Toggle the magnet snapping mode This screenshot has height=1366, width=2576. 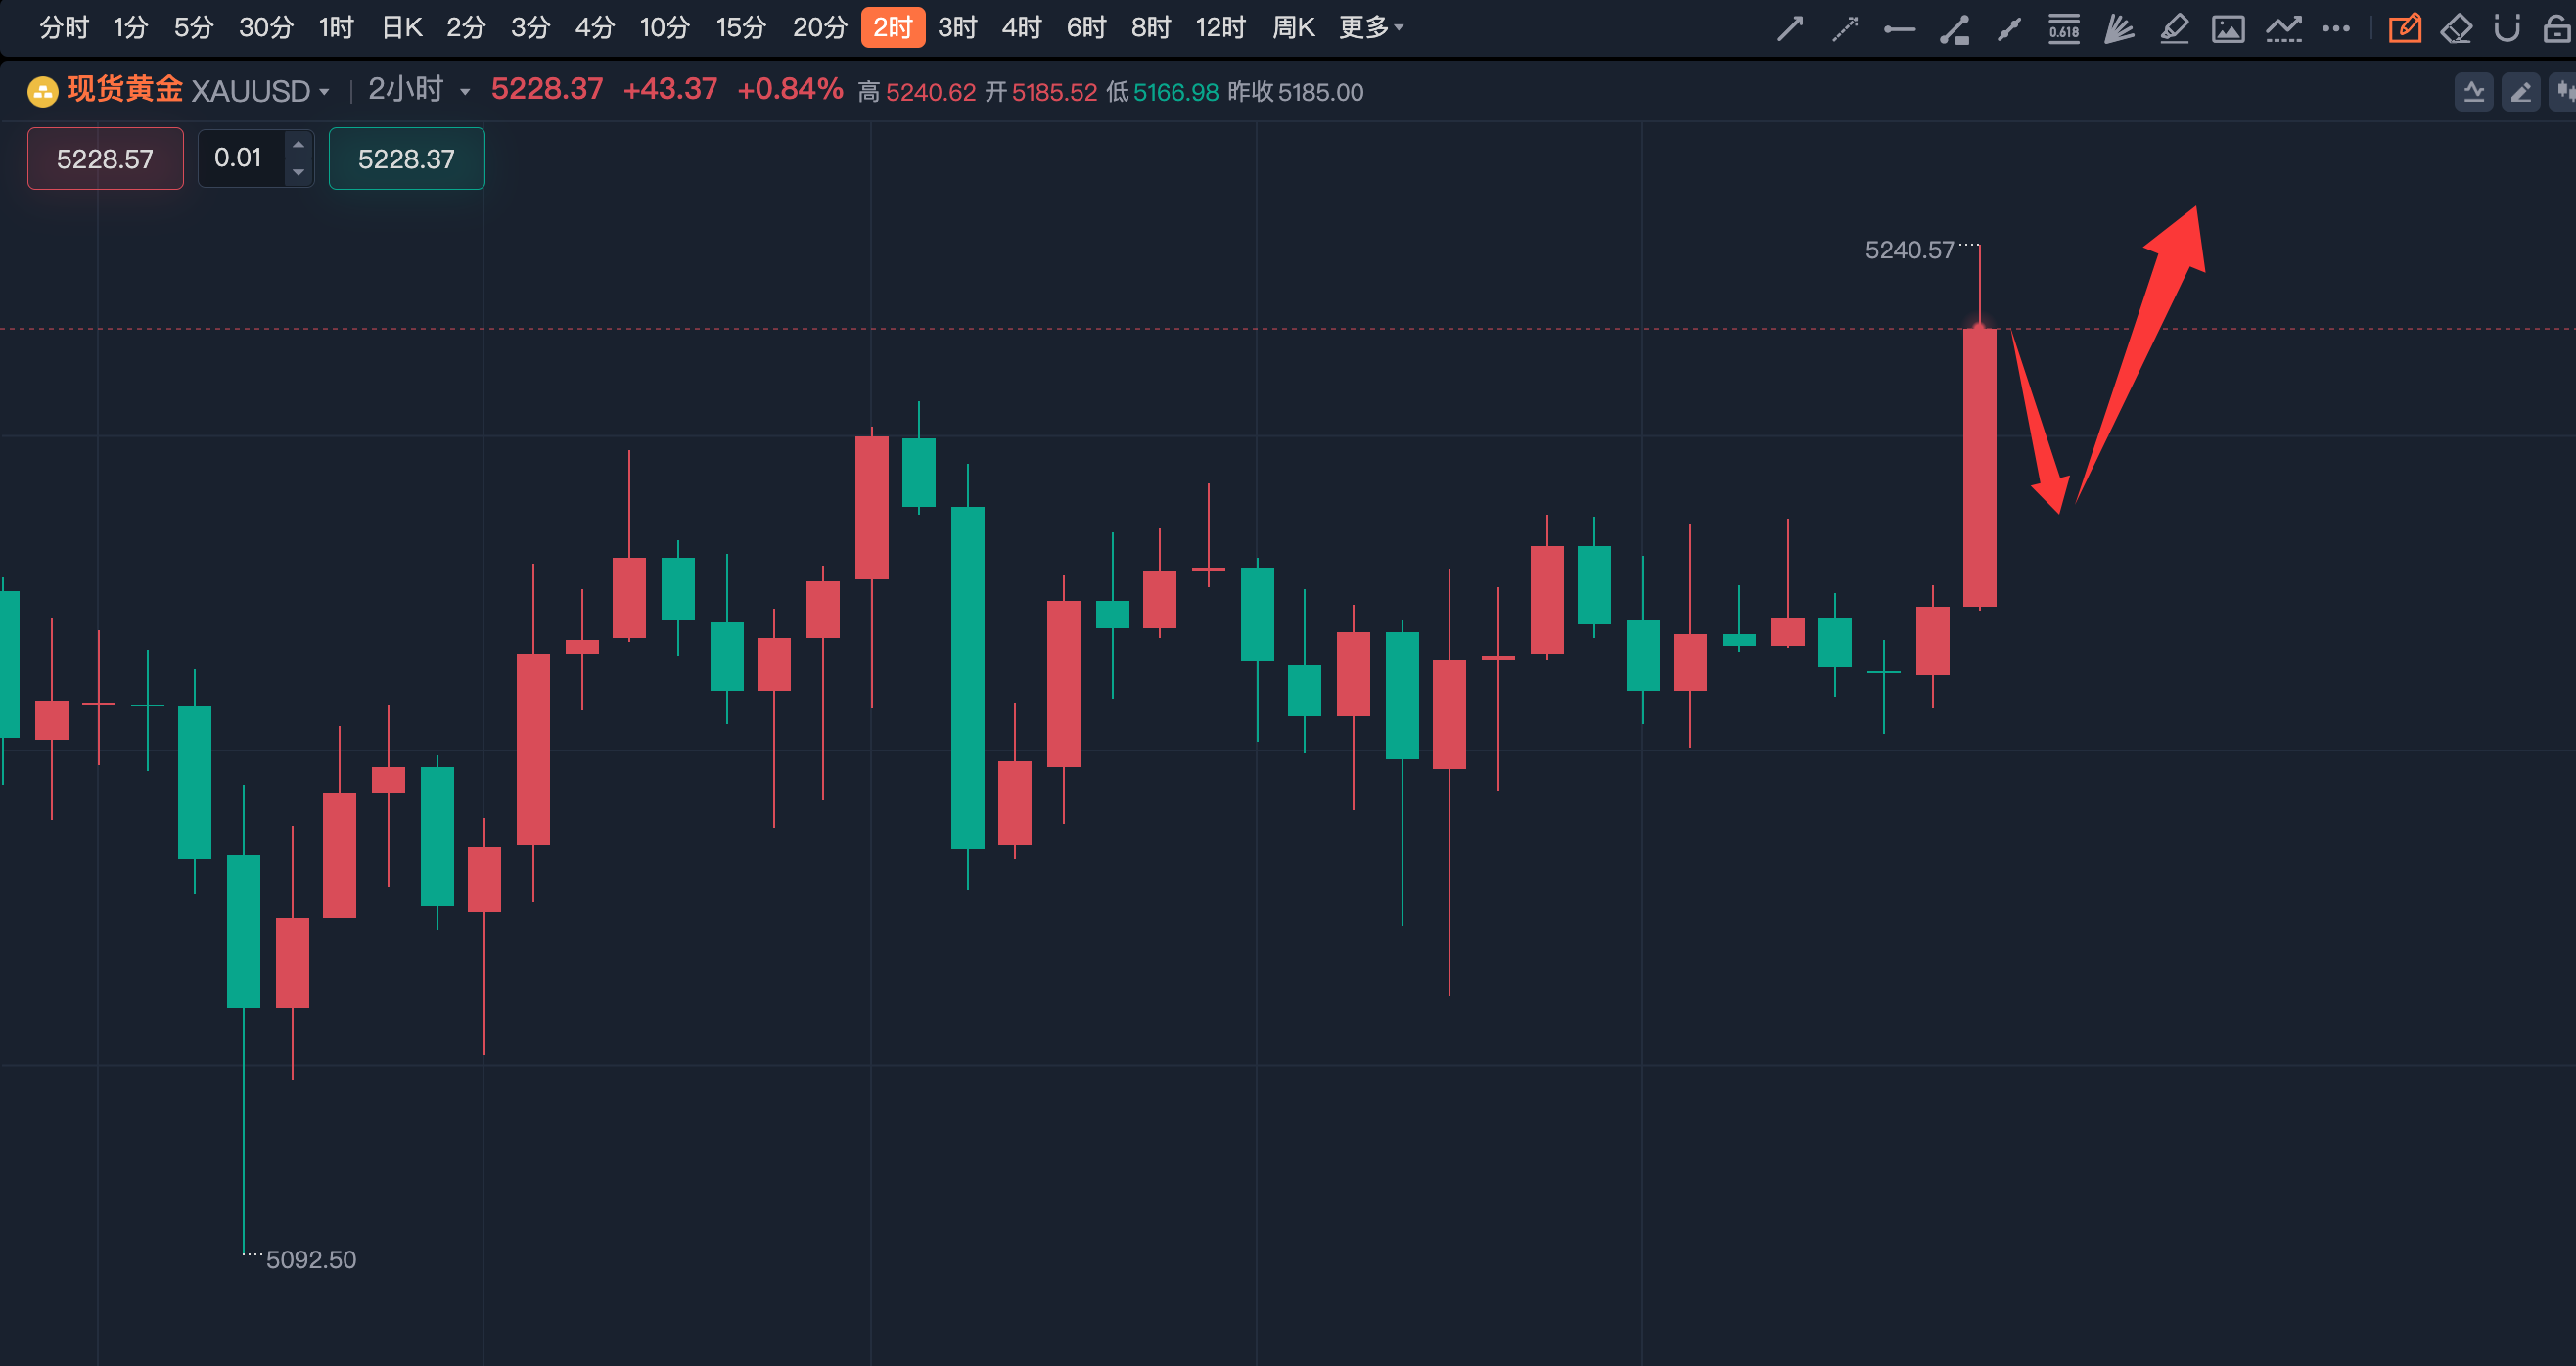(x=2508, y=28)
